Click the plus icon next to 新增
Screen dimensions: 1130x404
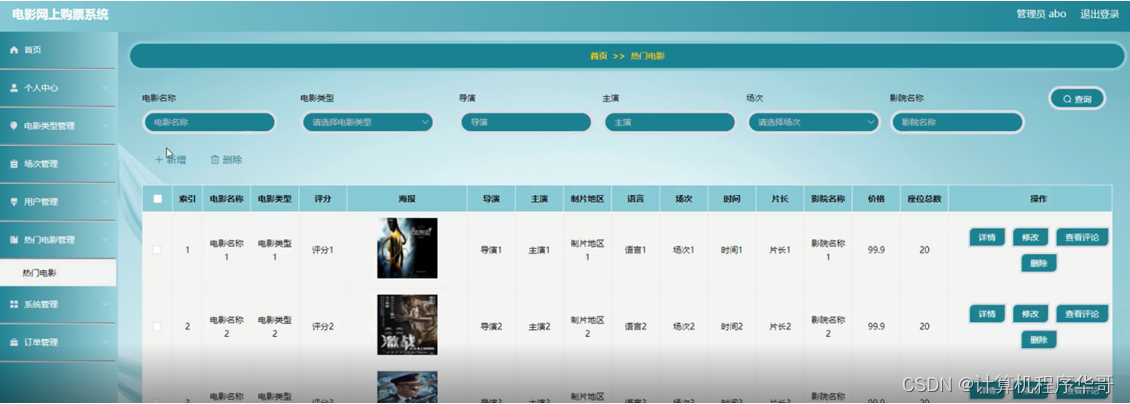click(159, 160)
